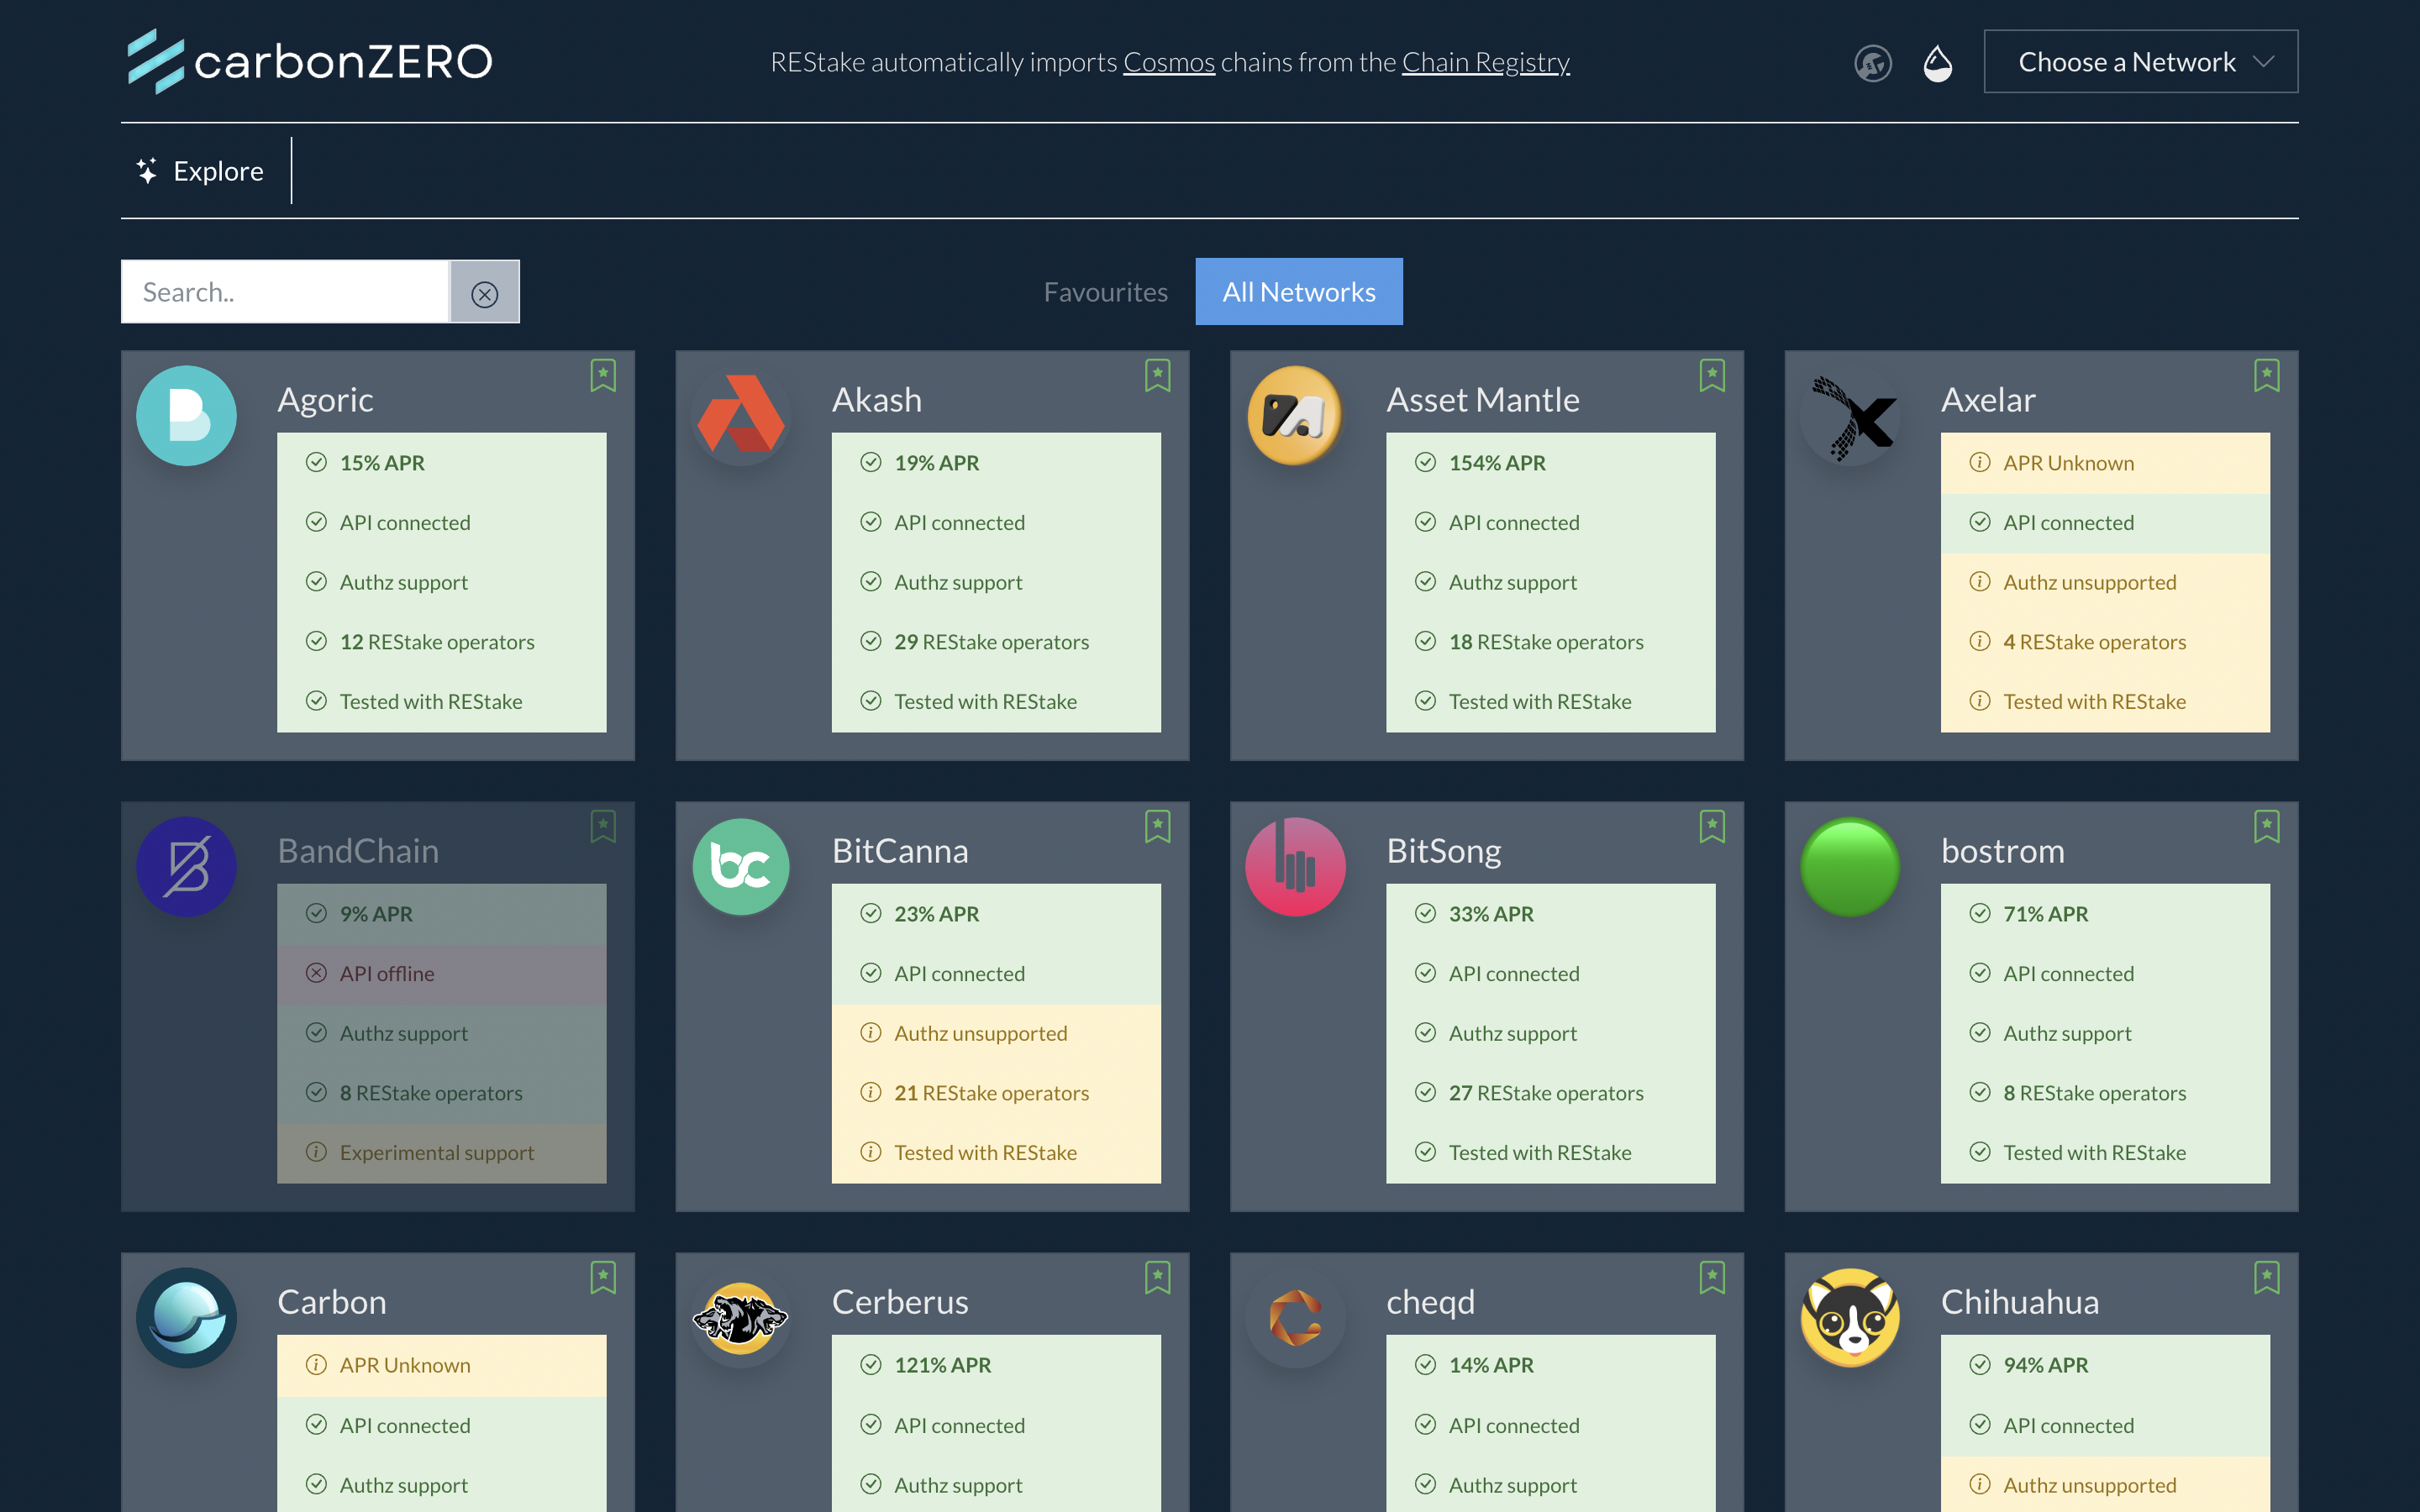
Task: Click '18 REStake operators' on Asset Mantle
Action: [1550, 642]
